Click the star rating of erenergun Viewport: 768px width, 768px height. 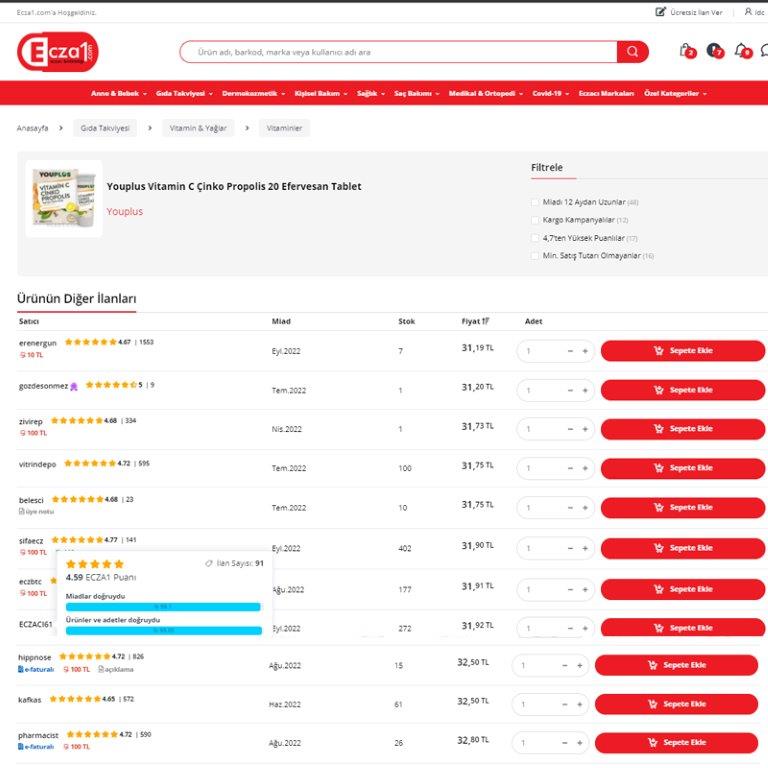pyautogui.click(x=91, y=342)
